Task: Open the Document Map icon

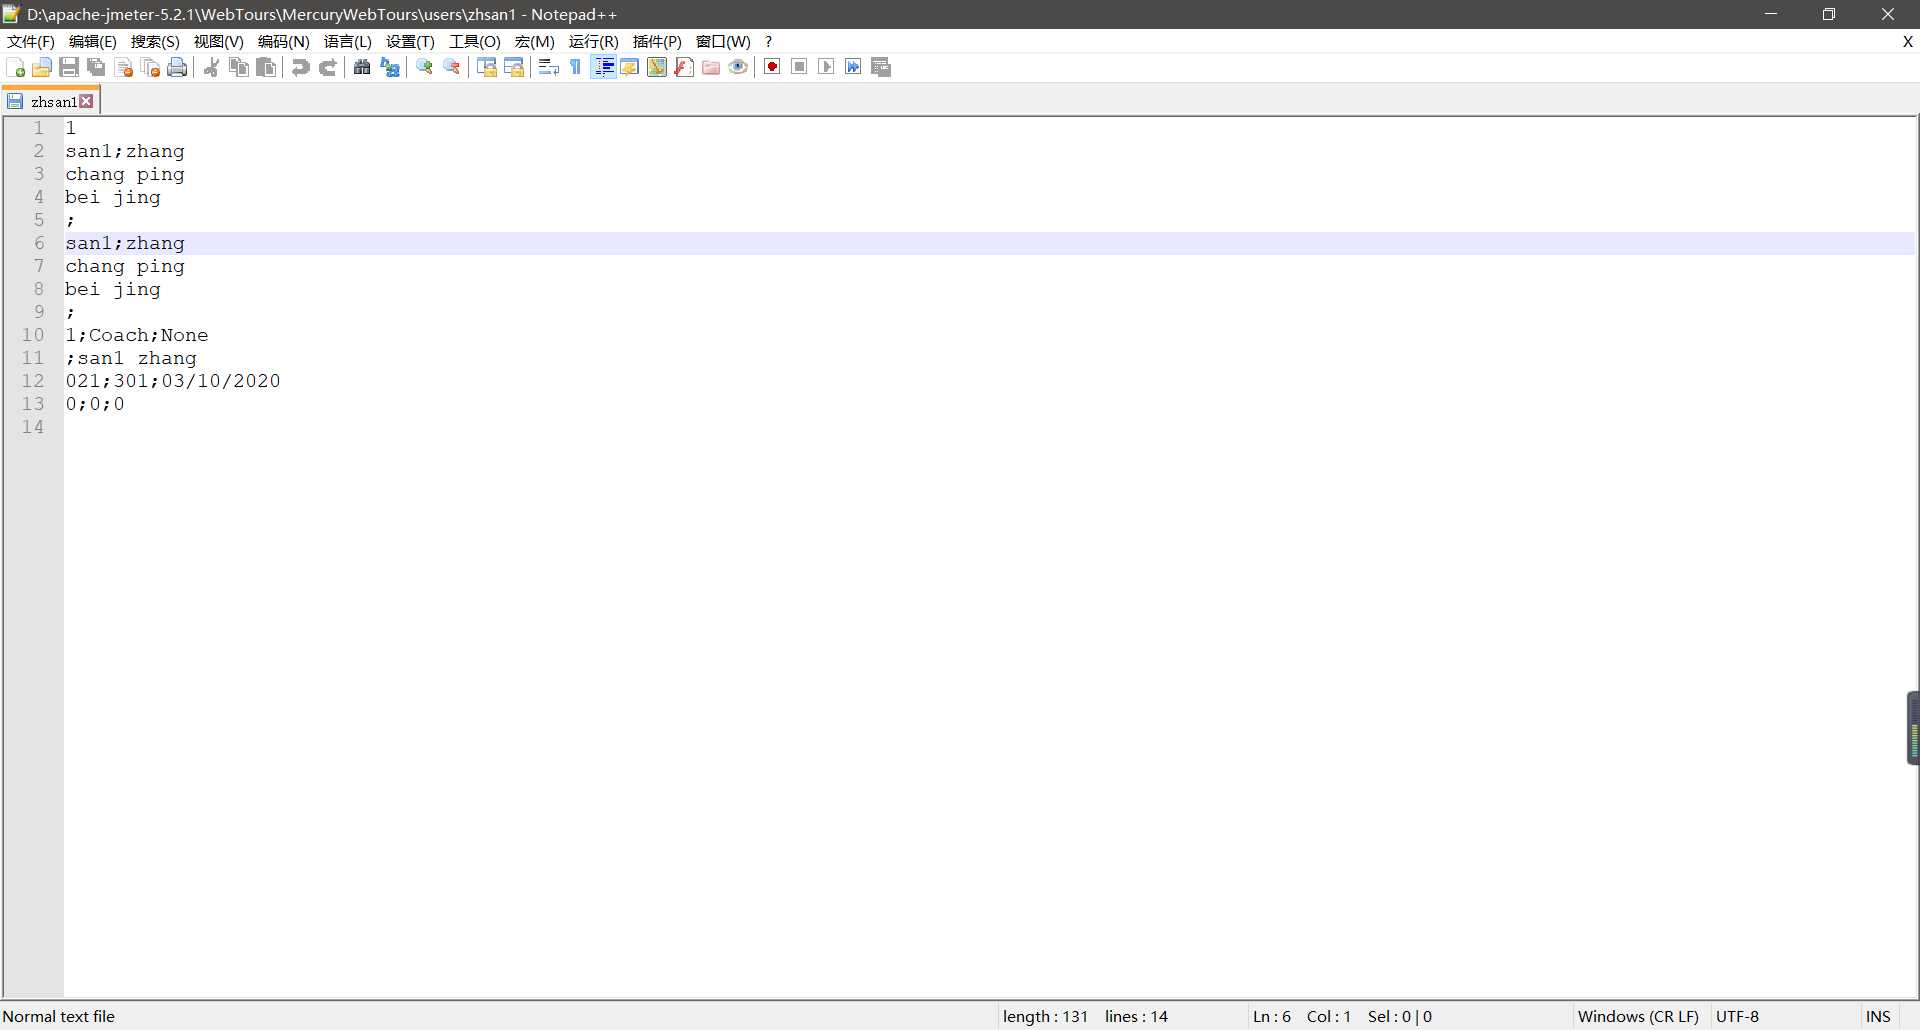Action: coord(657,67)
